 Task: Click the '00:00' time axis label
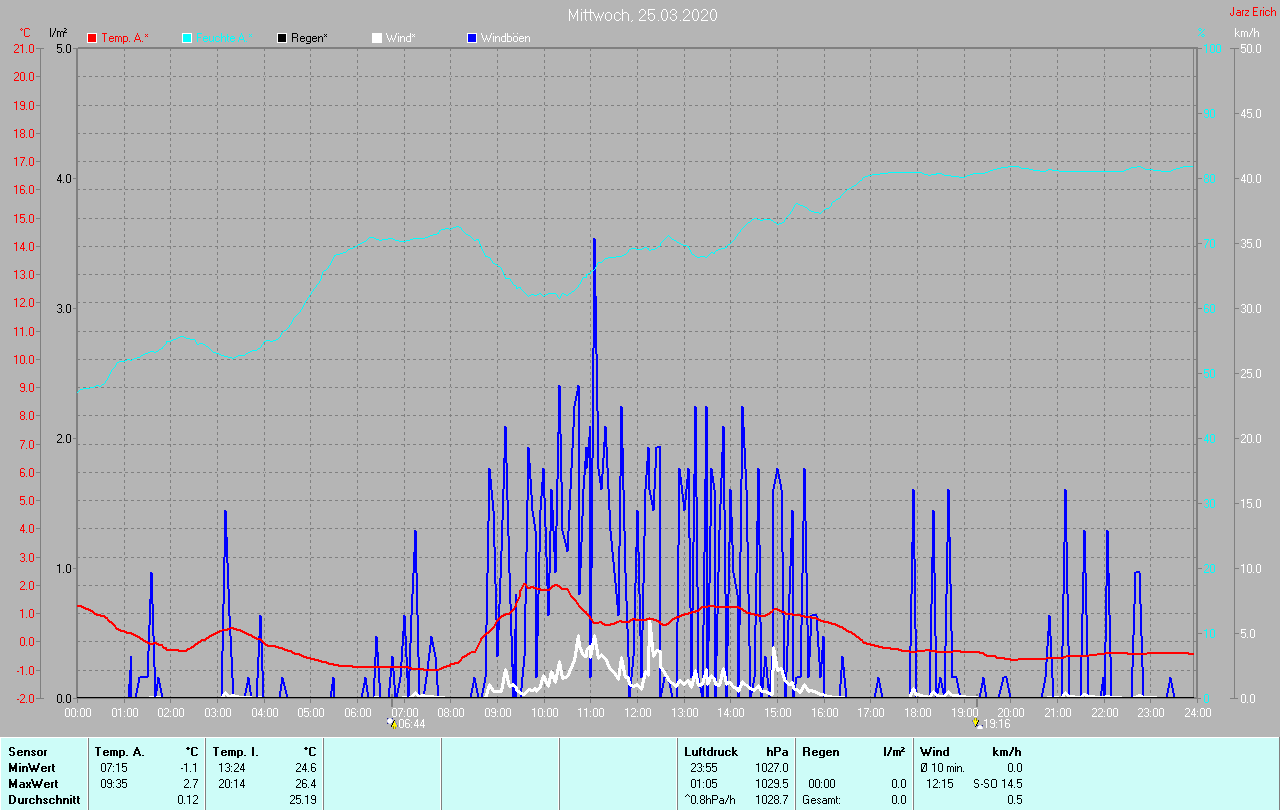[78, 712]
